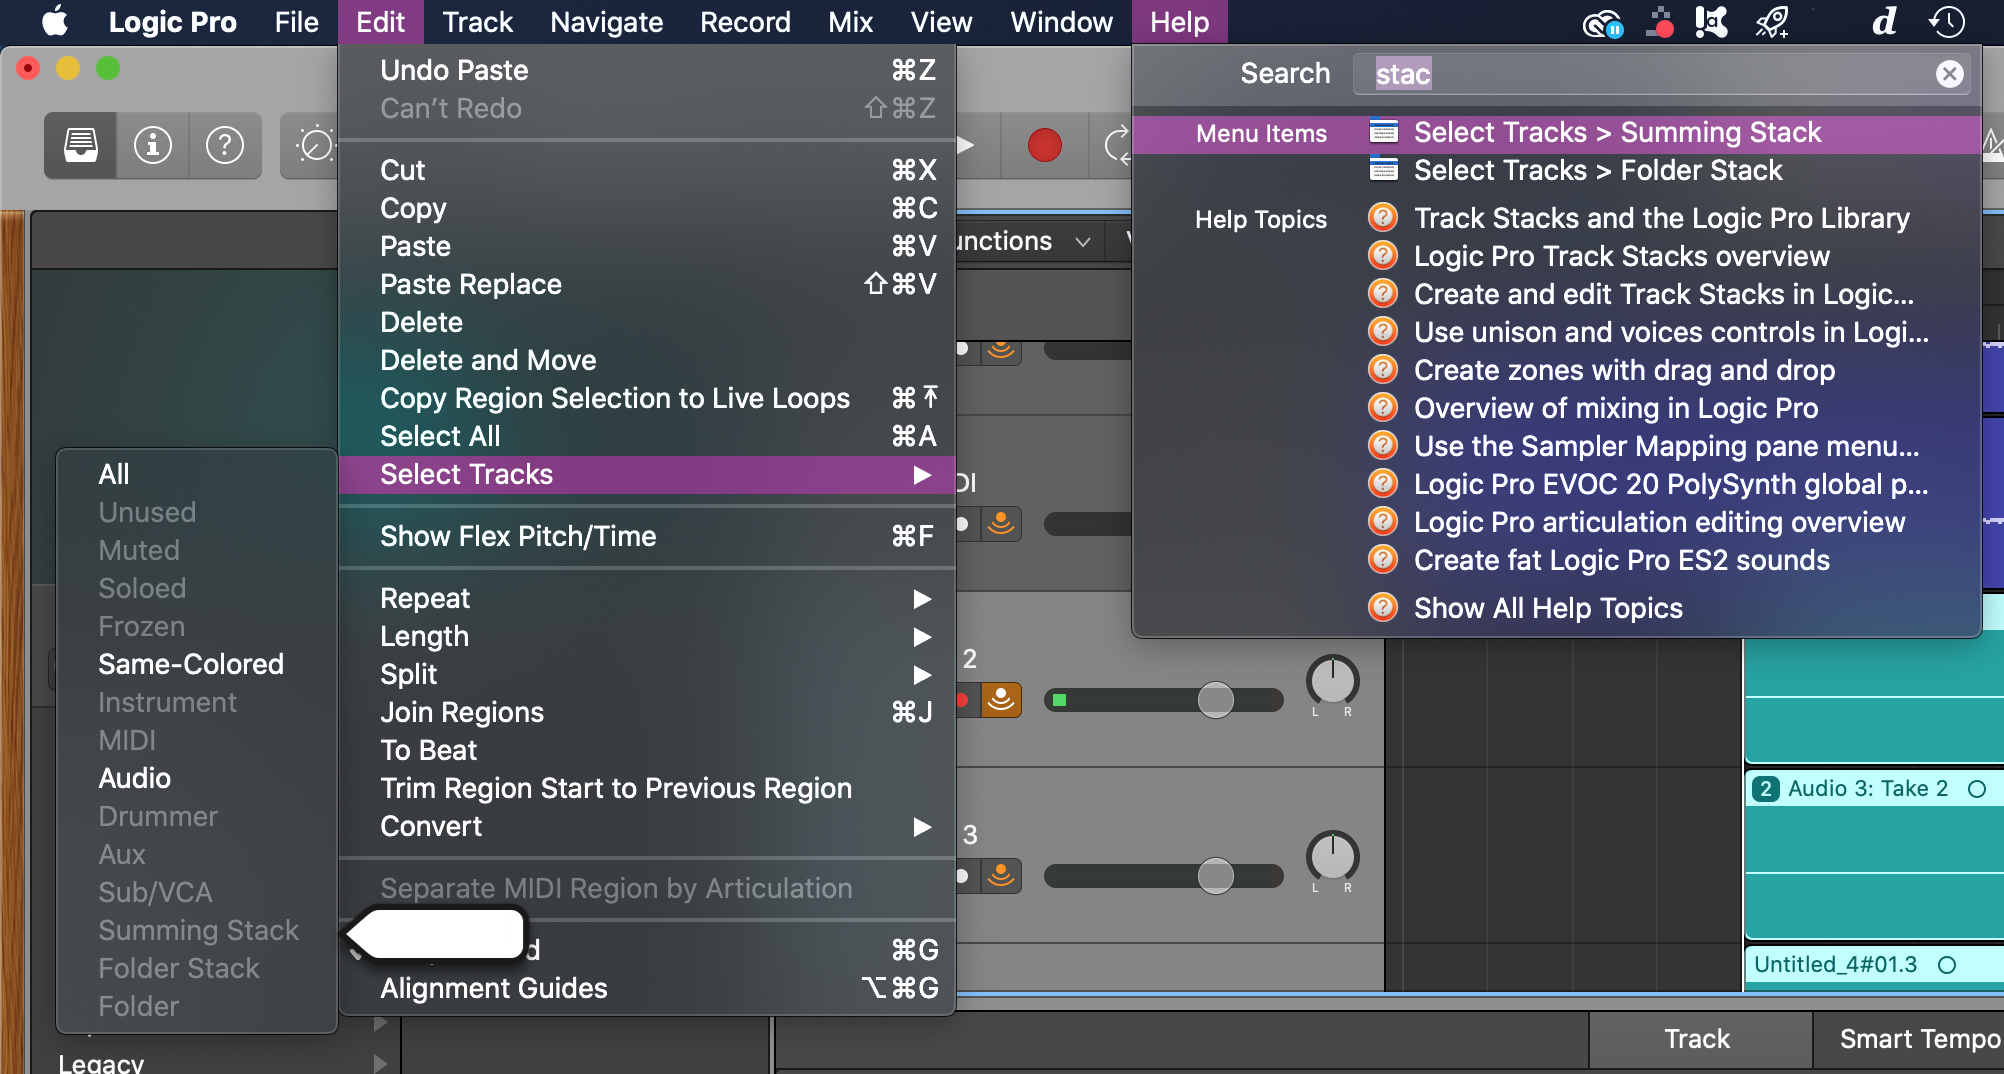Viewport: 2004px width, 1074px height.
Task: Choose Join Regions from Edit menu
Action: (x=647, y=712)
